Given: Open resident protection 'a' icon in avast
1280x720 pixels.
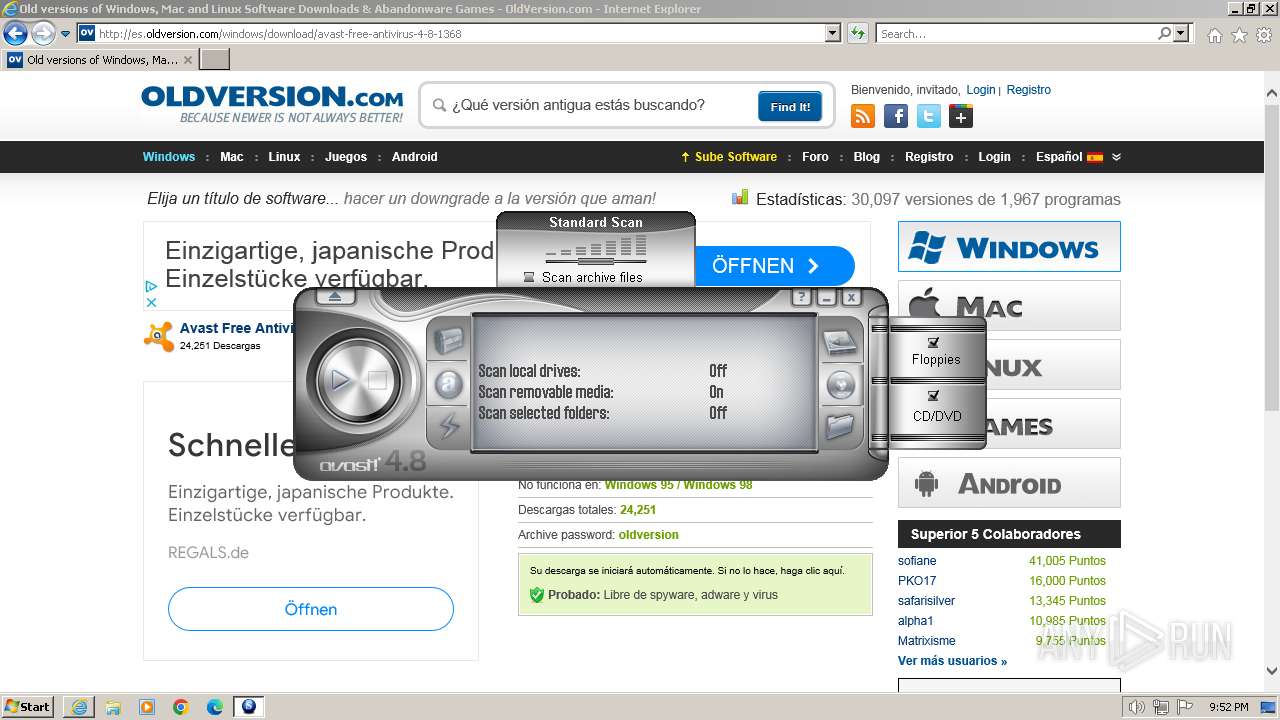Looking at the screenshot, I should [449, 384].
